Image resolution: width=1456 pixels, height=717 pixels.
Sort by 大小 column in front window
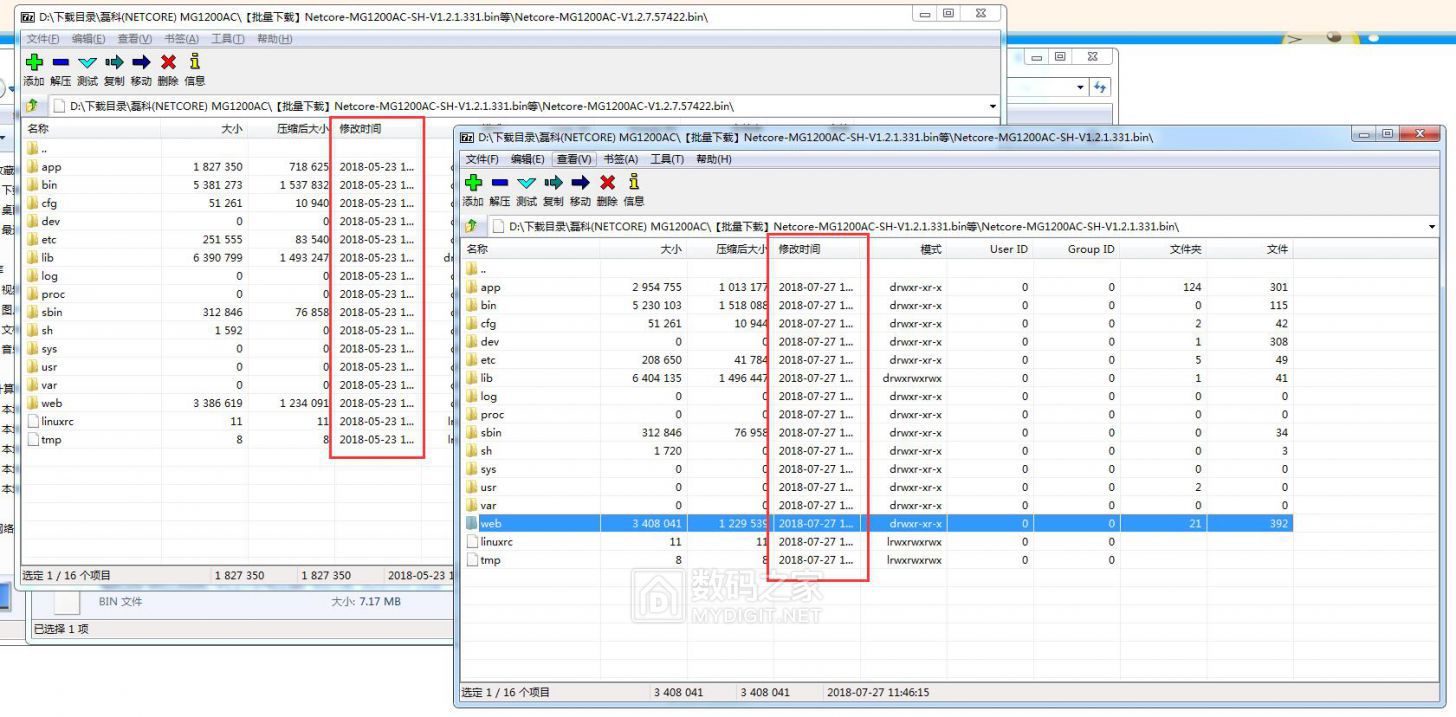point(644,249)
